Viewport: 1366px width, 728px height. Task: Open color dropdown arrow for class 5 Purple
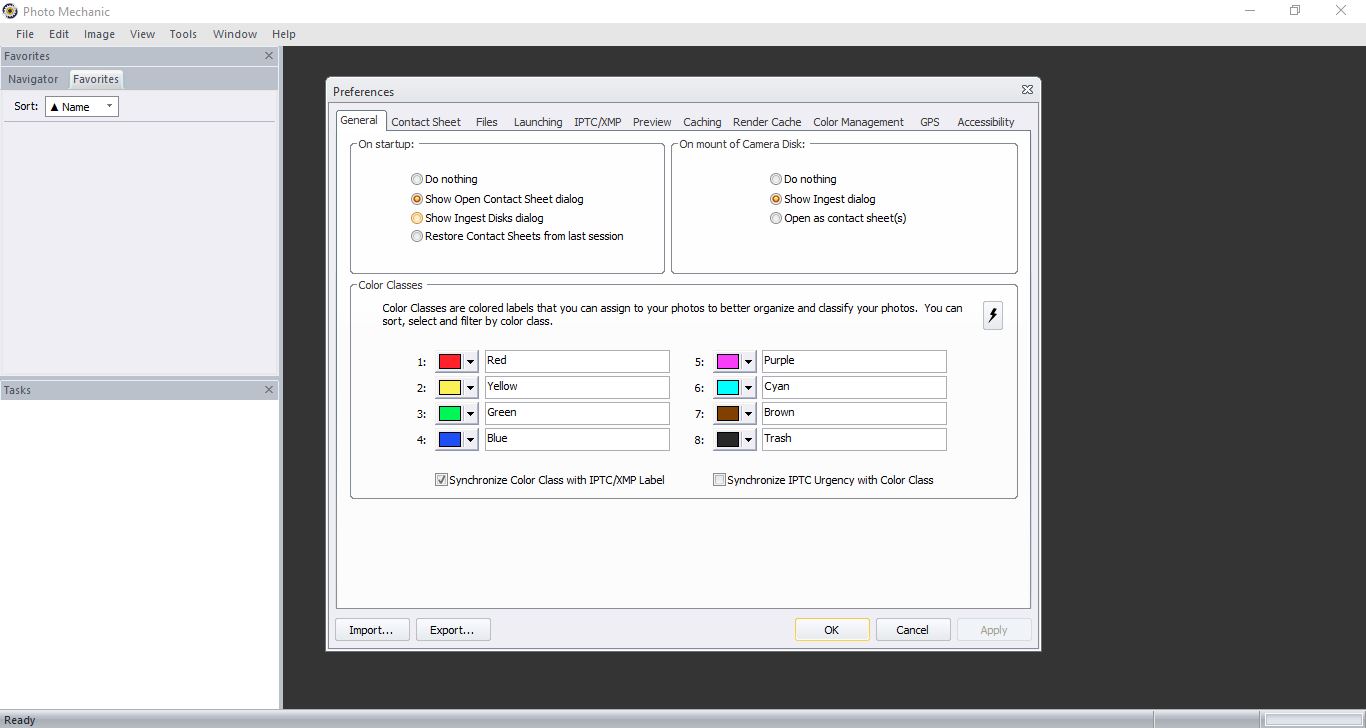click(748, 362)
